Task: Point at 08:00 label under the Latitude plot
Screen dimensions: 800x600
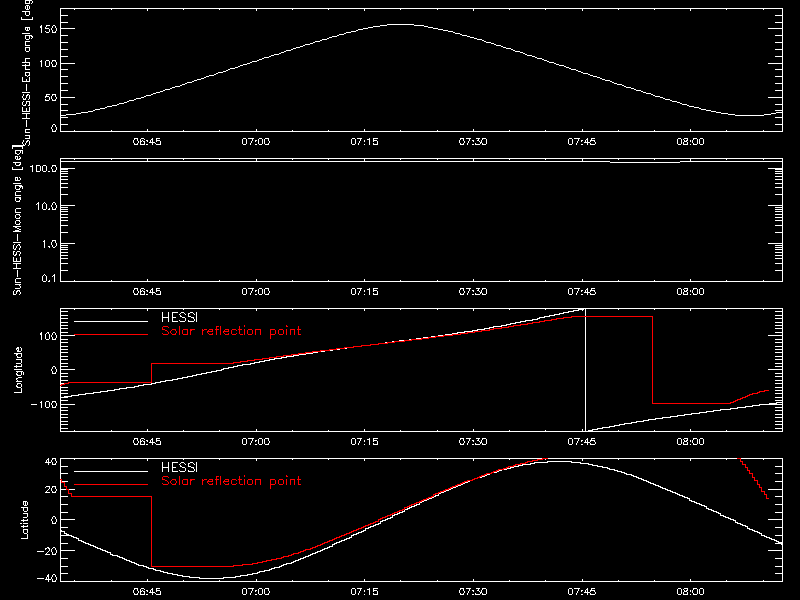Action: (690, 591)
